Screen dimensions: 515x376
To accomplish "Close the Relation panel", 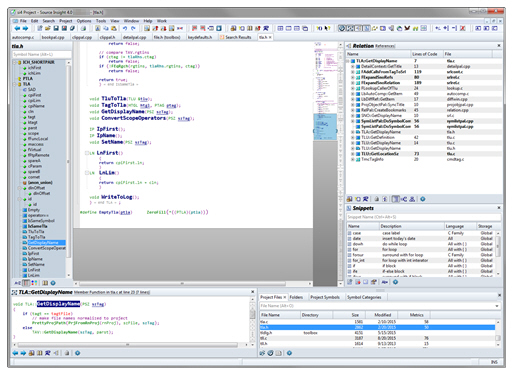I will 499,46.
